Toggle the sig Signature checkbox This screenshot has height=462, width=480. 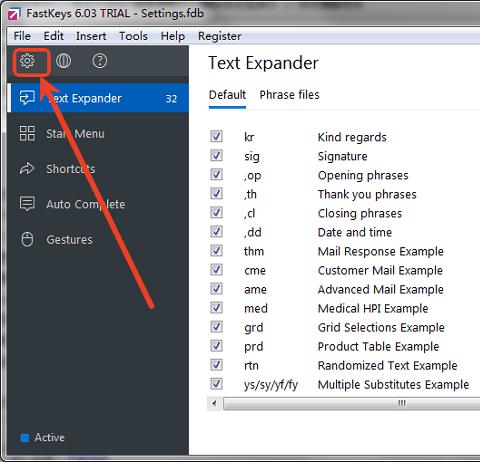point(216,155)
